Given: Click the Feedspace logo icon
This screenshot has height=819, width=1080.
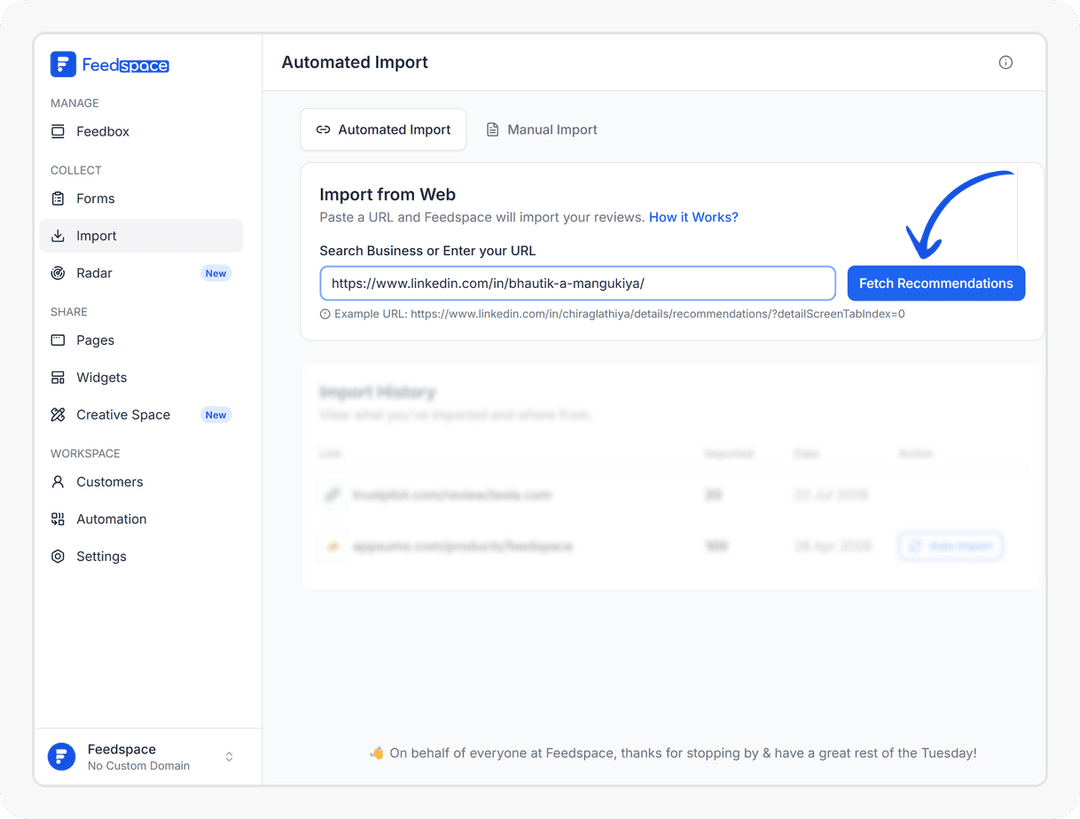Looking at the screenshot, I should pyautogui.click(x=63, y=65).
